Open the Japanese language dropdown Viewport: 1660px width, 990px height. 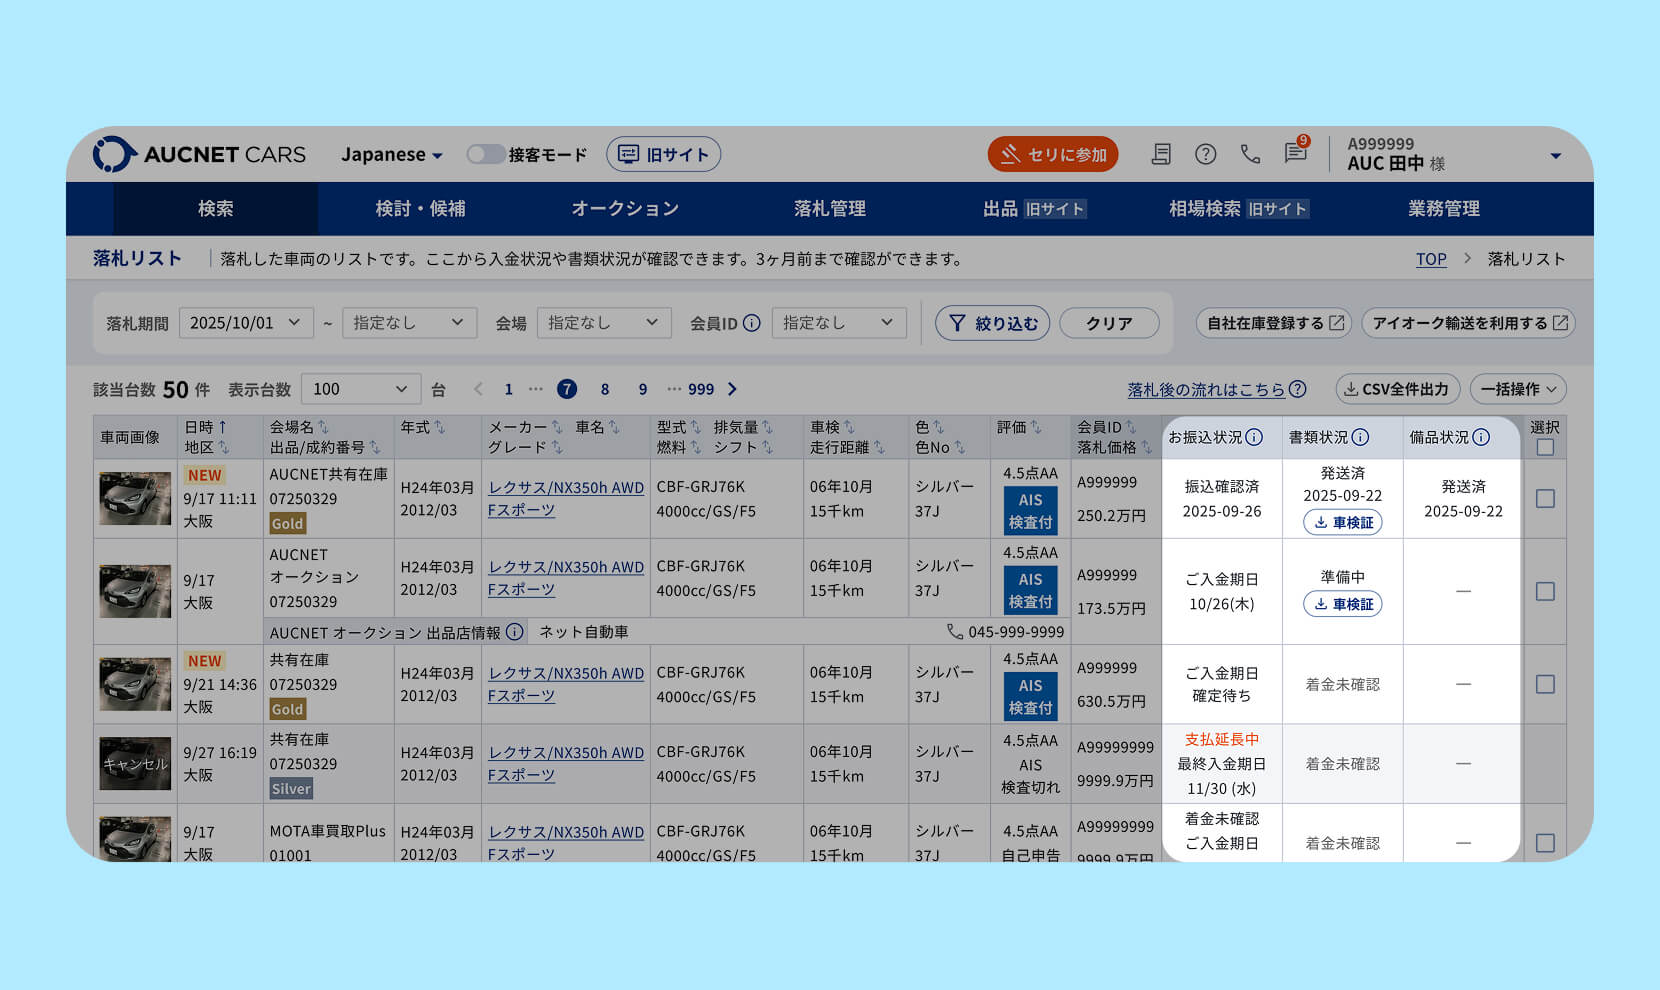tap(391, 154)
